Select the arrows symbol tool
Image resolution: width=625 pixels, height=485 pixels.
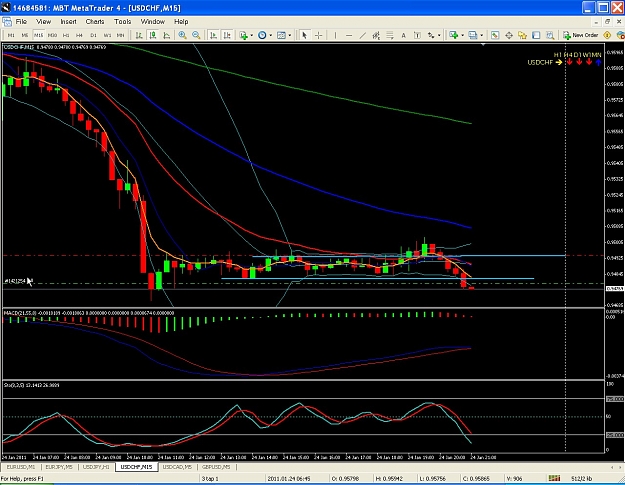[431, 35]
